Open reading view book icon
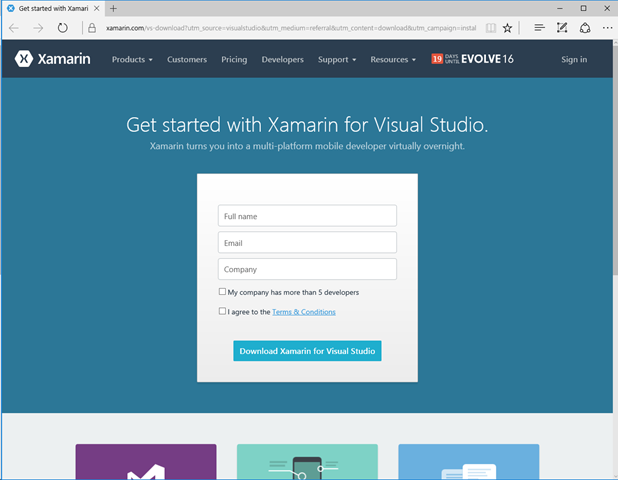618x480 pixels. tap(487, 28)
